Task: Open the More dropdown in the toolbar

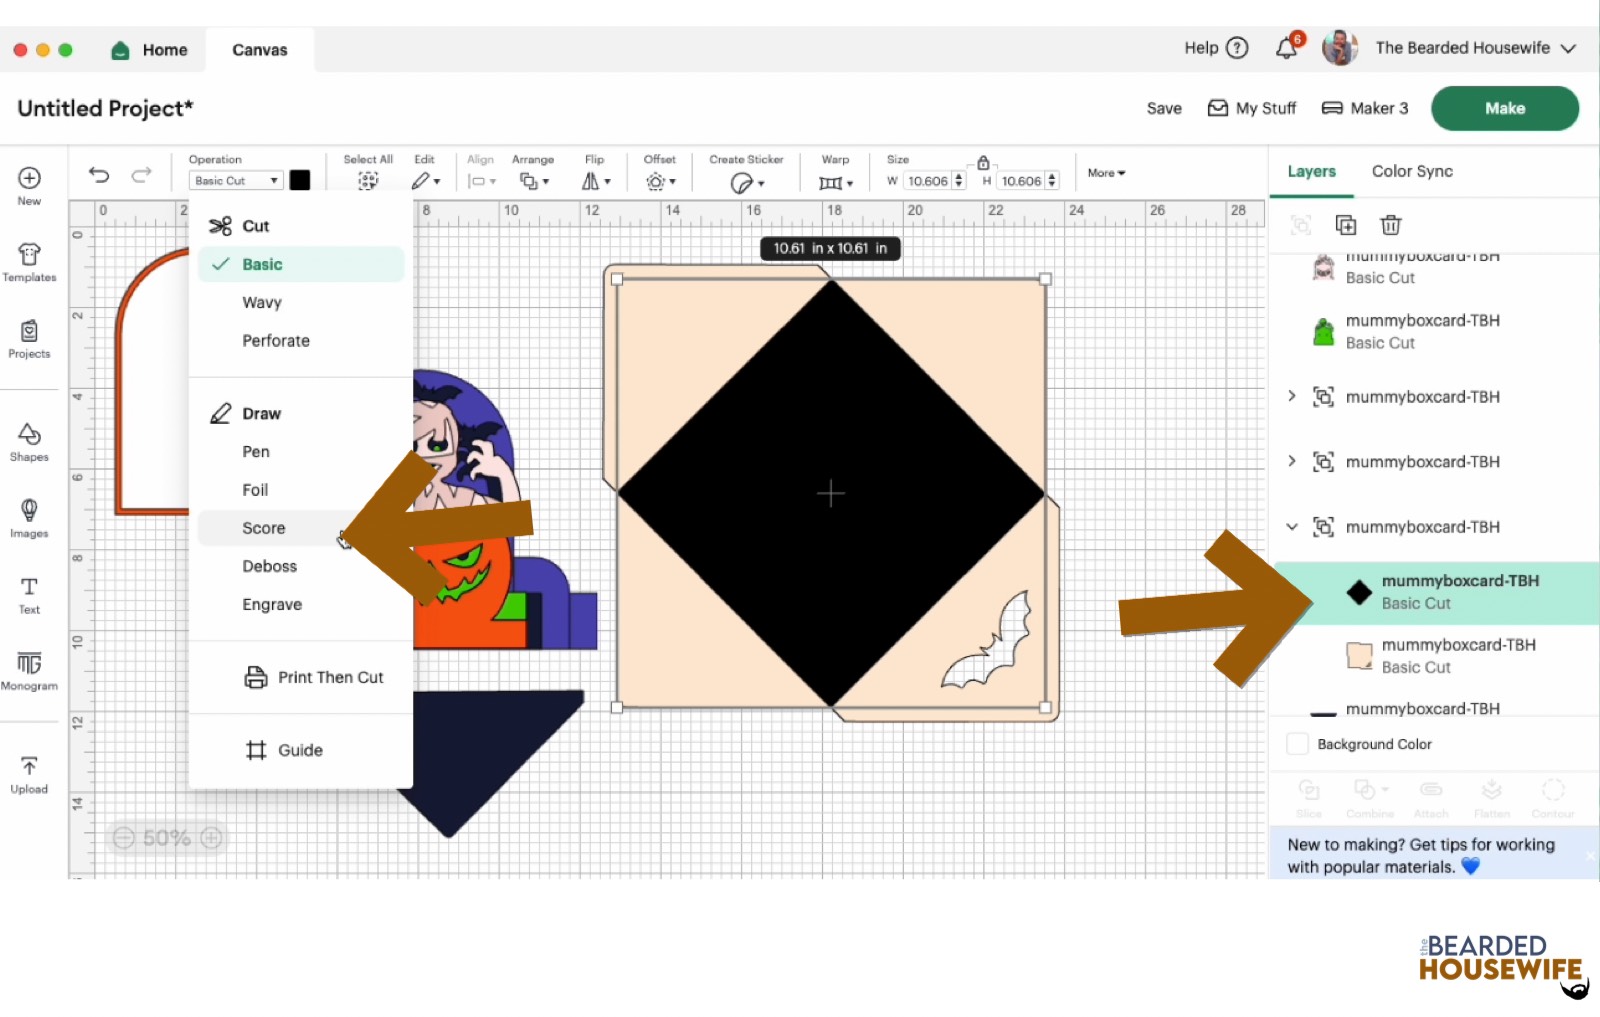Action: point(1104,172)
